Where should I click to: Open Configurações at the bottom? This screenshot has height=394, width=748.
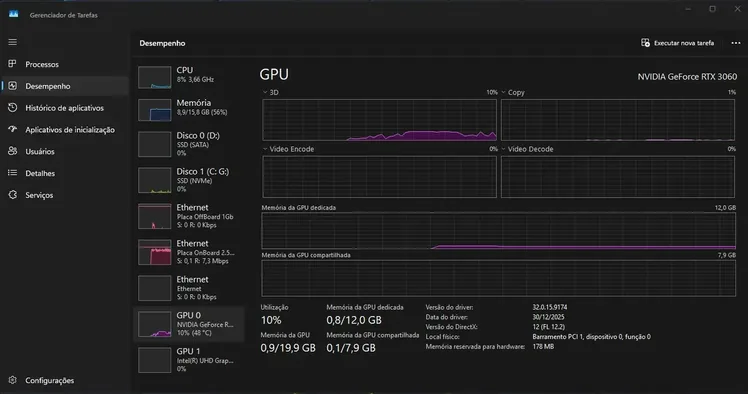[50, 381]
